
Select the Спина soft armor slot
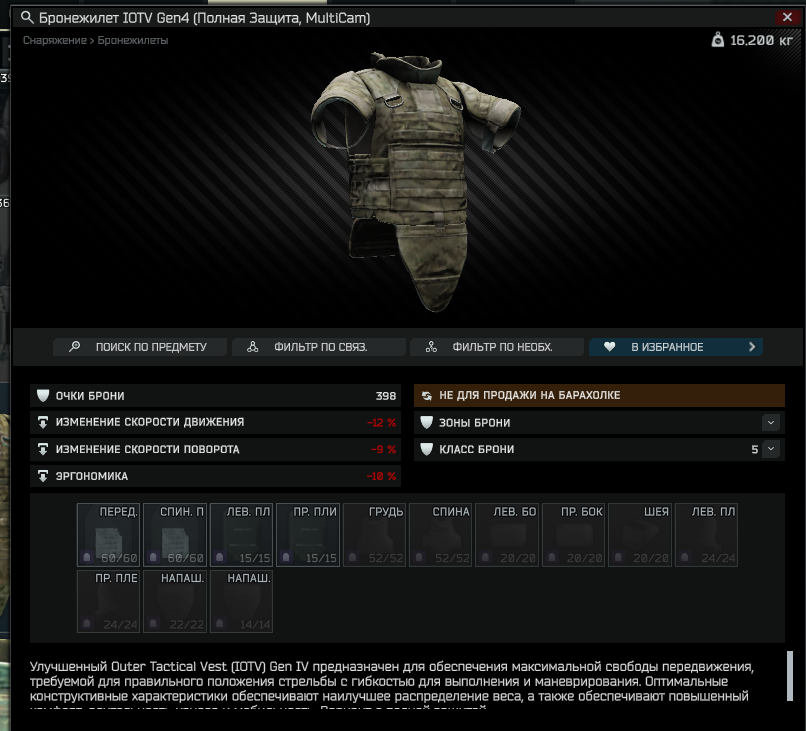pyautogui.click(x=441, y=535)
